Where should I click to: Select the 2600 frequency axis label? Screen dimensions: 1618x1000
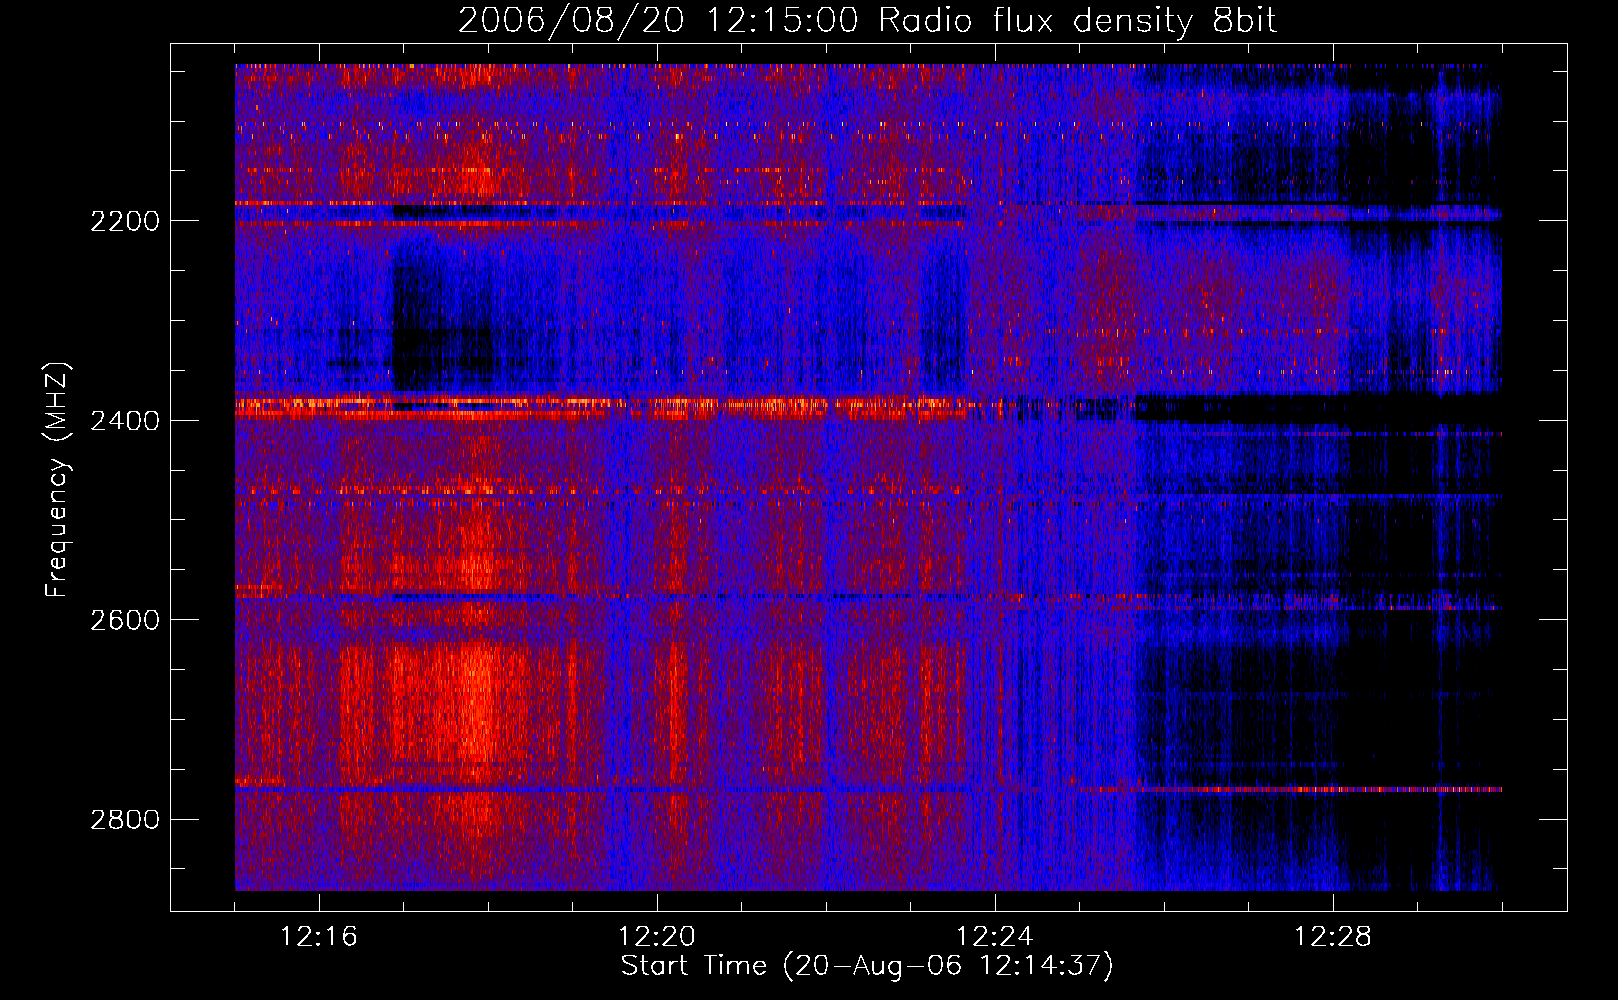coord(125,620)
